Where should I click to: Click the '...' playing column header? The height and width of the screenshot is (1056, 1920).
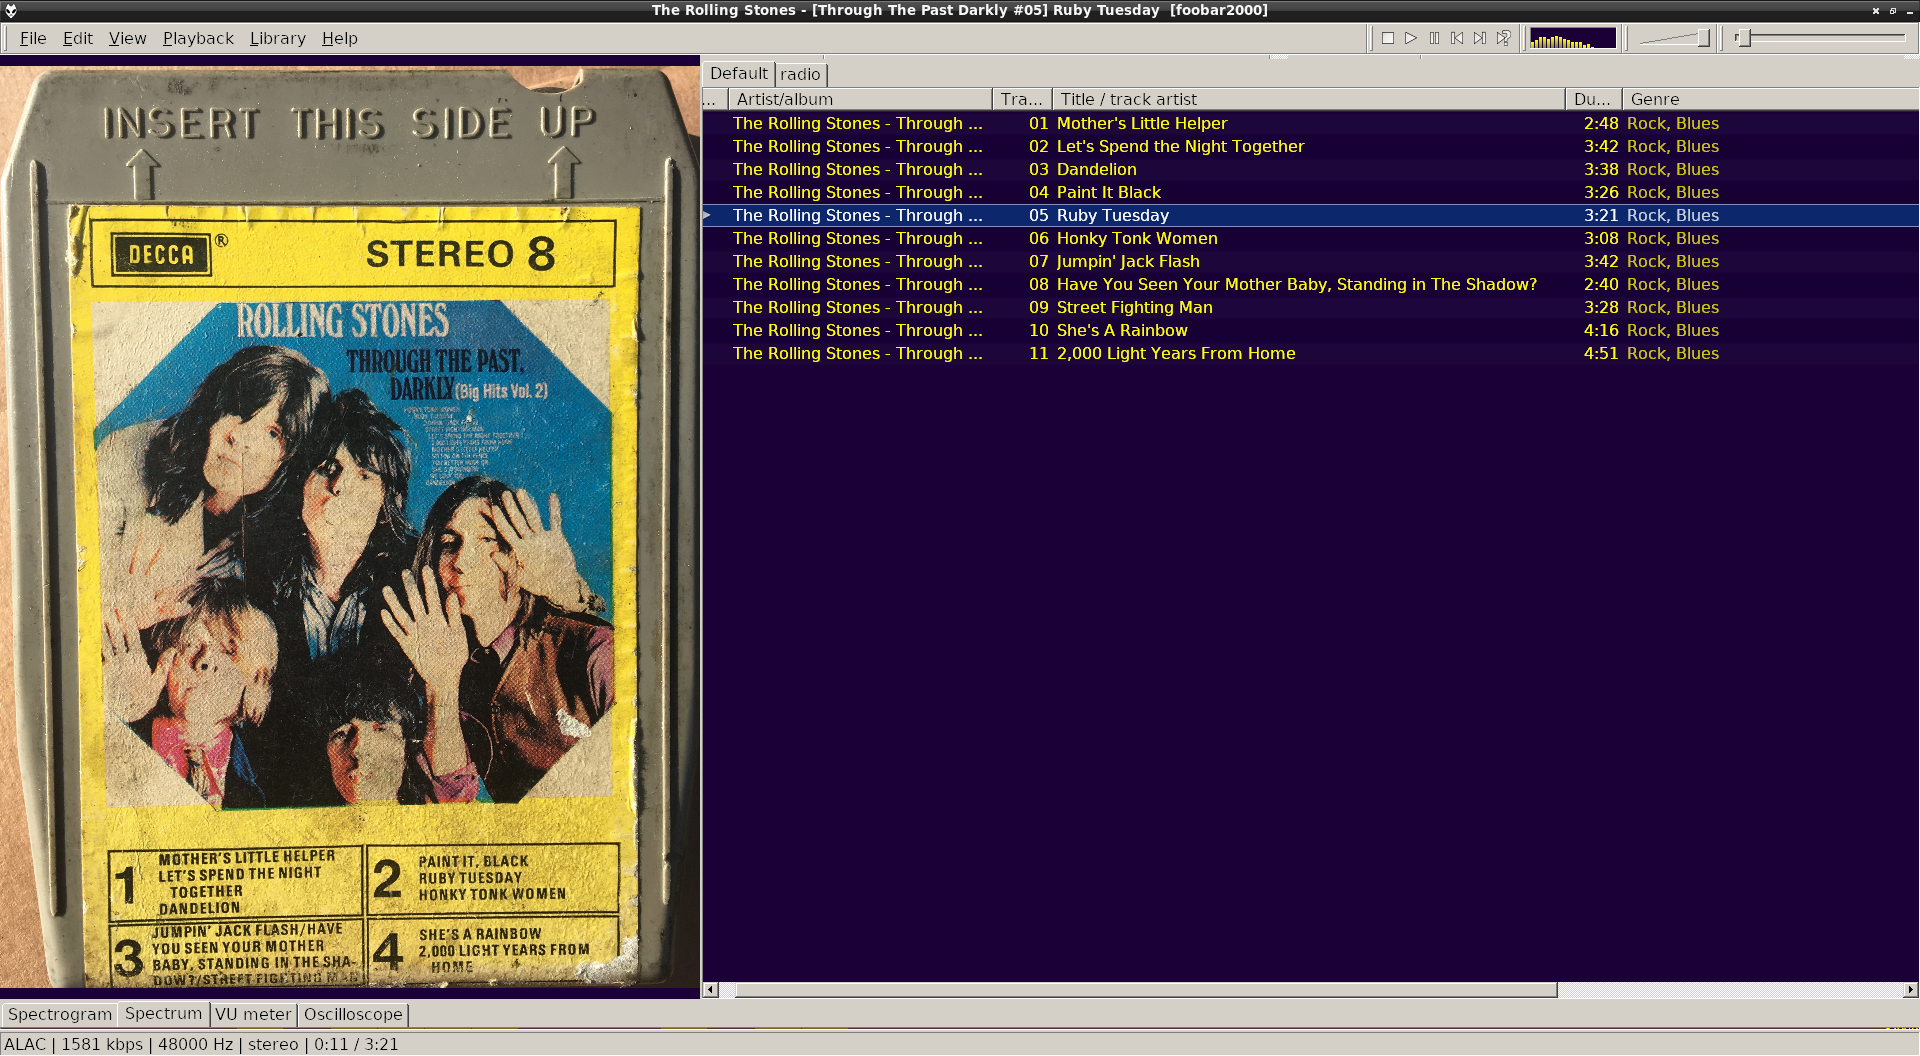tap(715, 99)
